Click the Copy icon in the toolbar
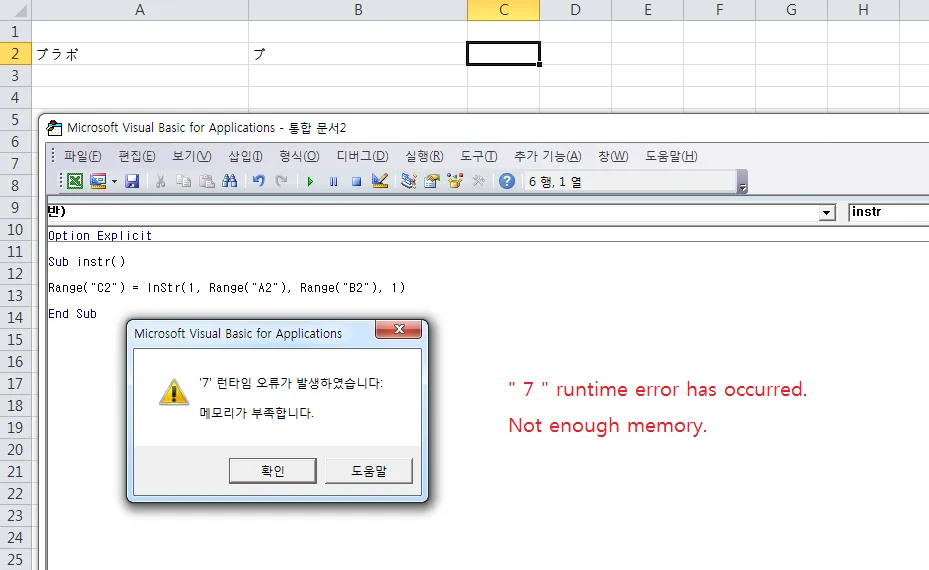Viewport: 929px width, 570px height. pyautogui.click(x=184, y=181)
